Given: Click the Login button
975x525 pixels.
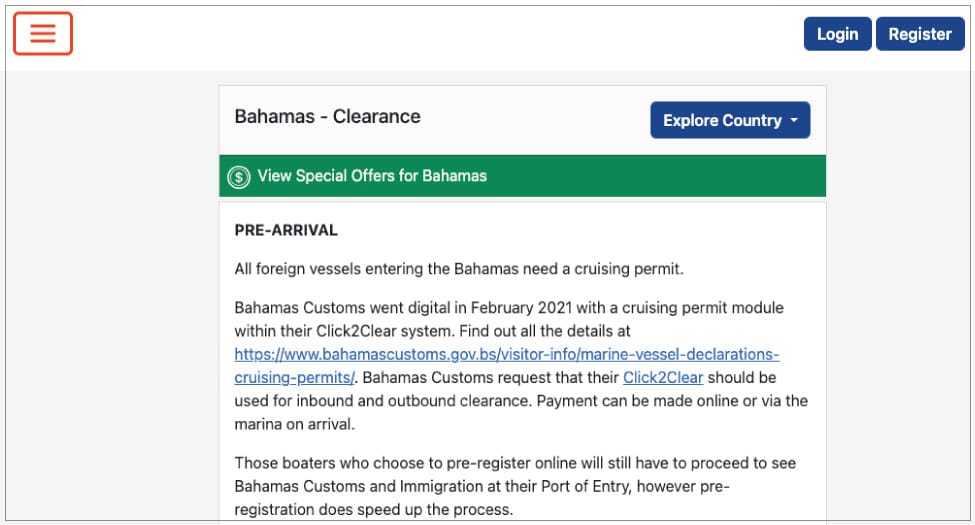Looking at the screenshot, I should [x=837, y=34].
